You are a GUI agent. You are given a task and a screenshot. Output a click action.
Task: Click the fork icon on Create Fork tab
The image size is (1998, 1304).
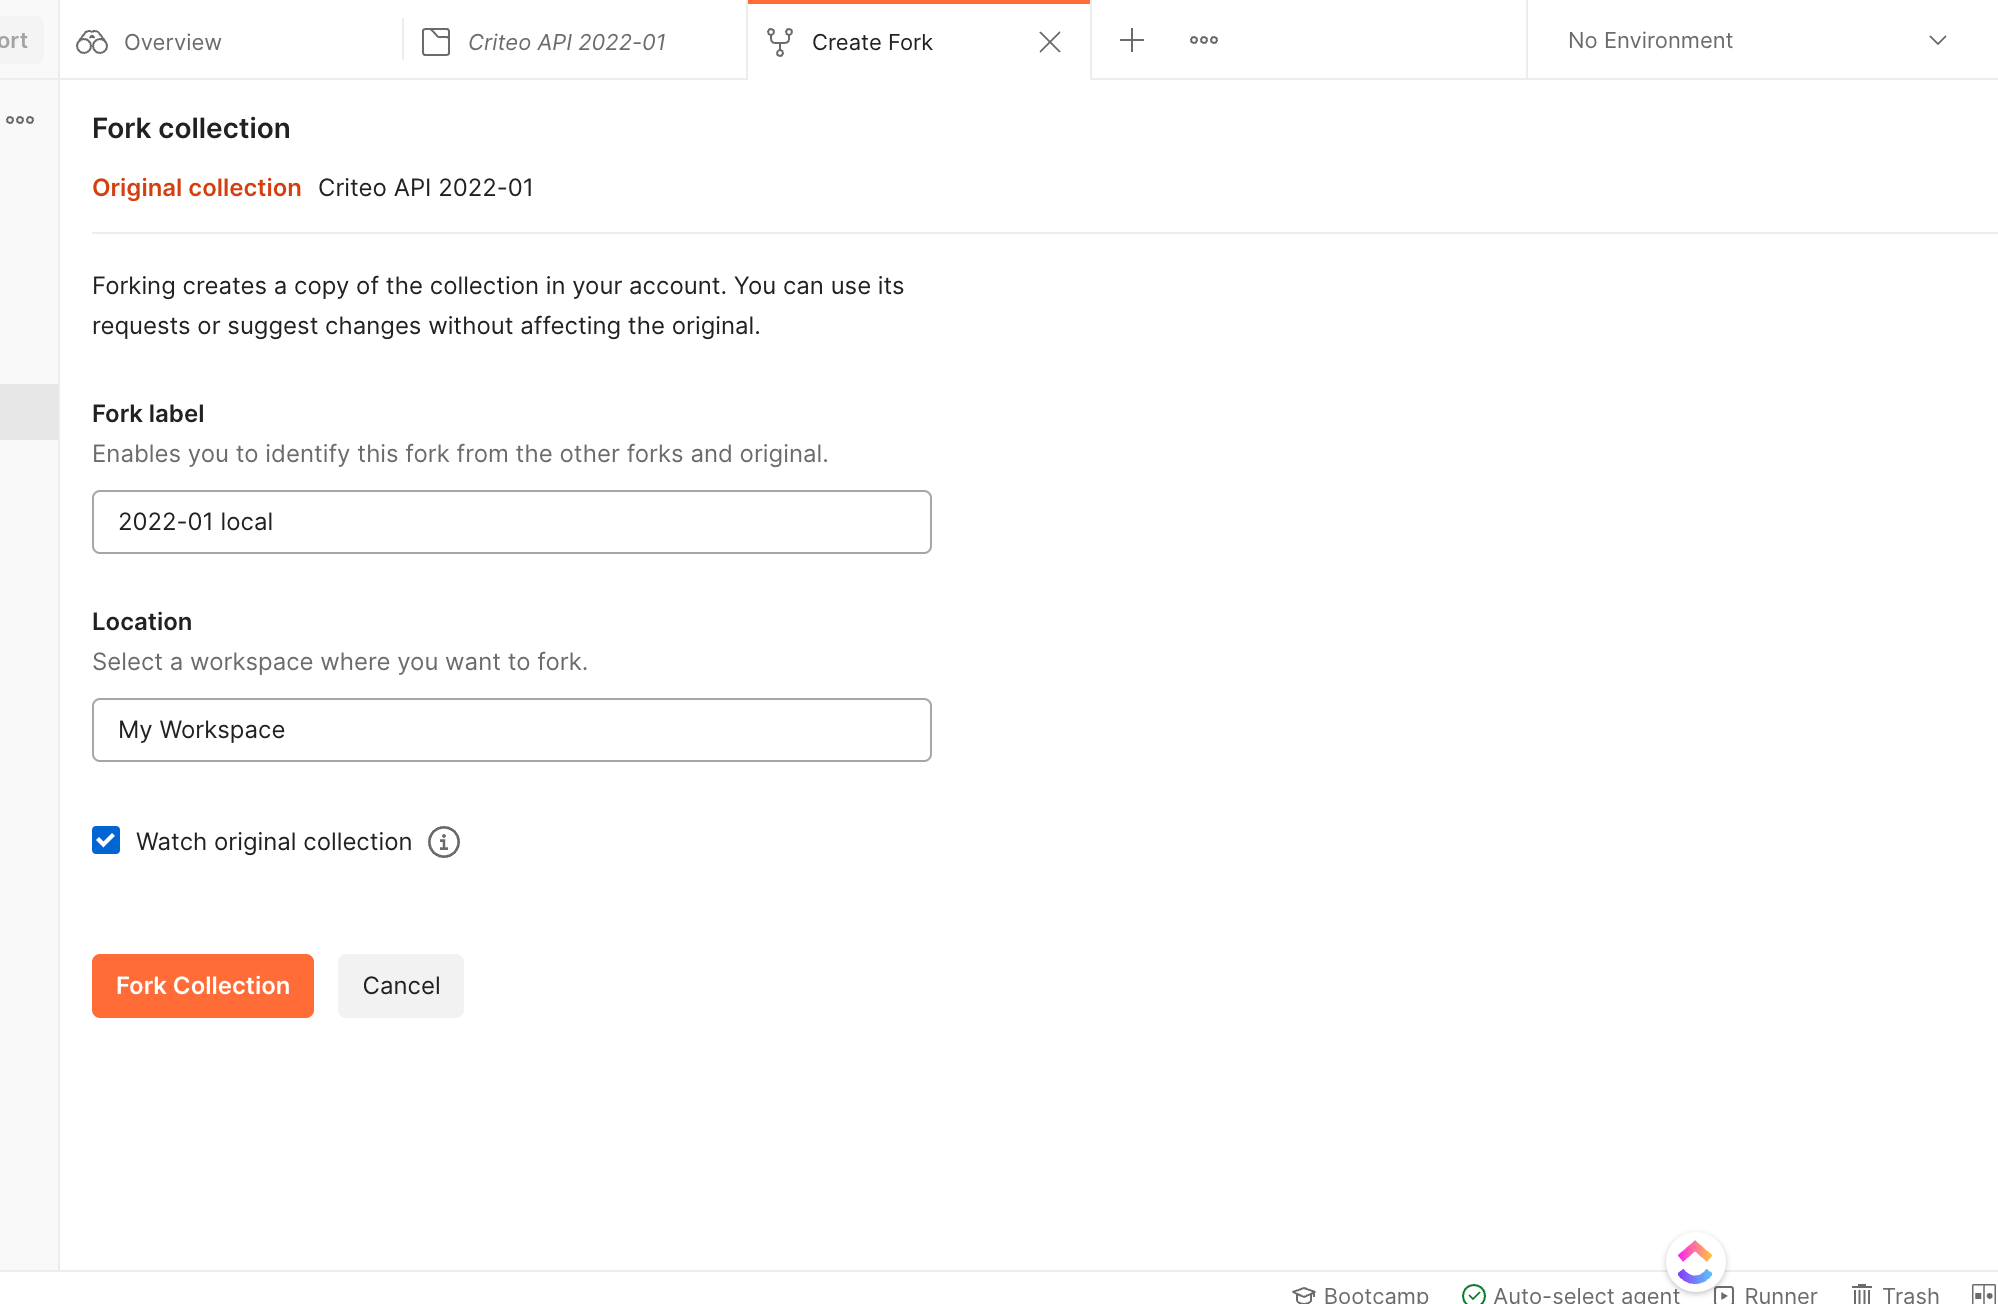tap(780, 42)
